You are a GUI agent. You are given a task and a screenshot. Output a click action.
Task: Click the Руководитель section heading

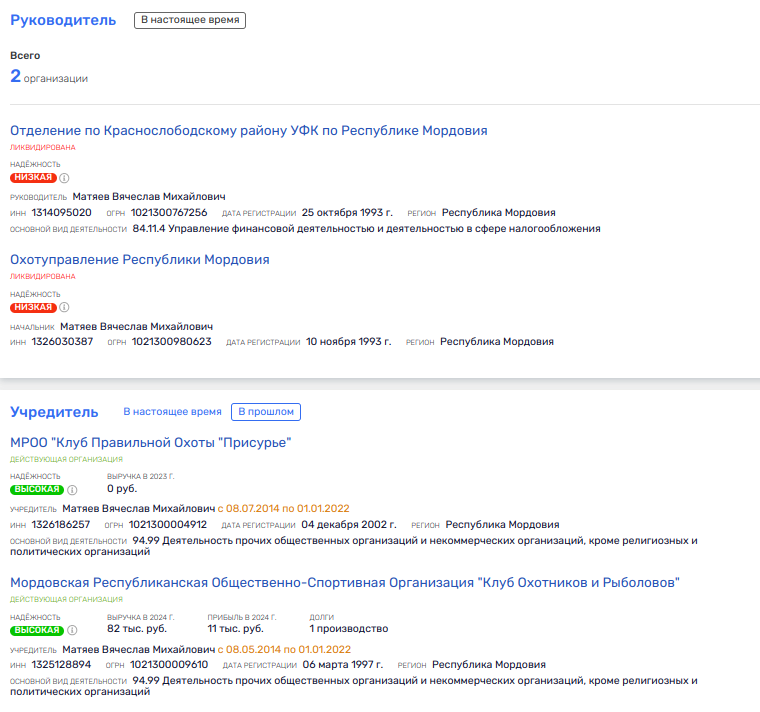pyautogui.click(x=63, y=20)
